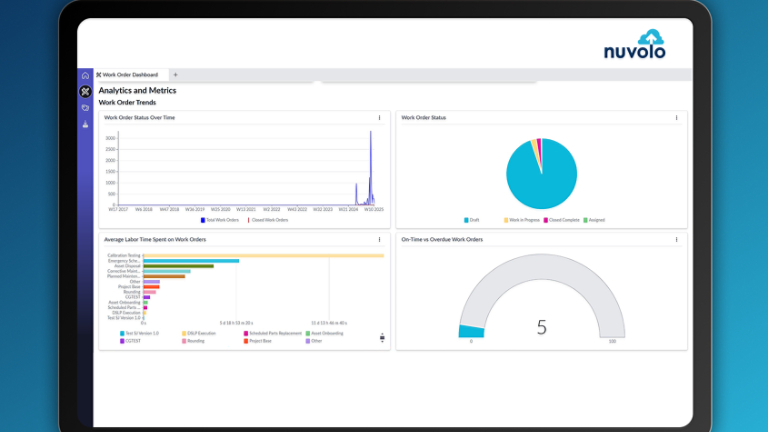Click the third sidebar icon below the wrench

85,108
